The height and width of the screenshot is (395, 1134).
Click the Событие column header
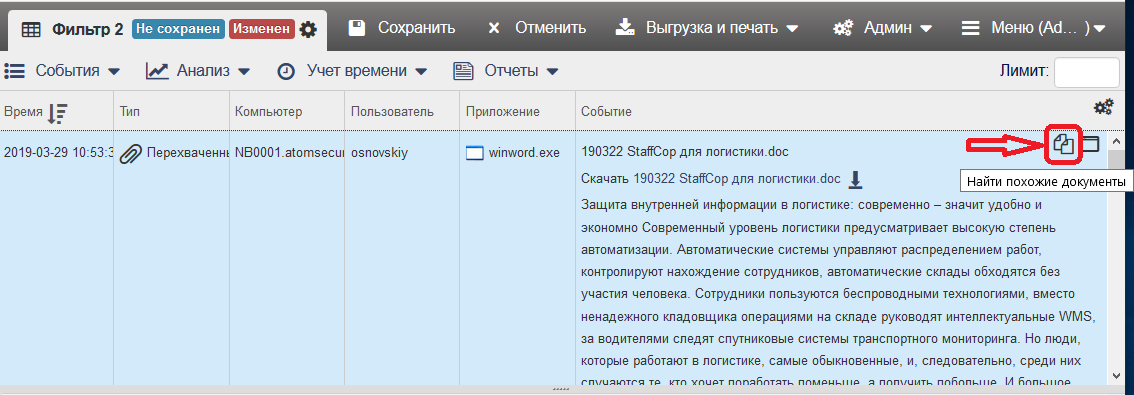pos(607,112)
